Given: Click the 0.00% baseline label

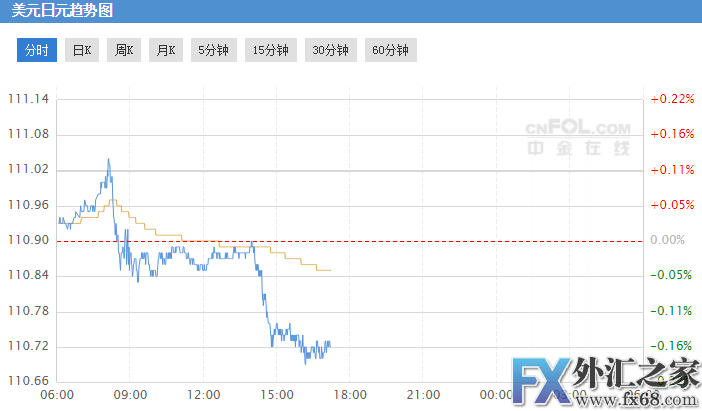Looking at the screenshot, I should pos(667,240).
